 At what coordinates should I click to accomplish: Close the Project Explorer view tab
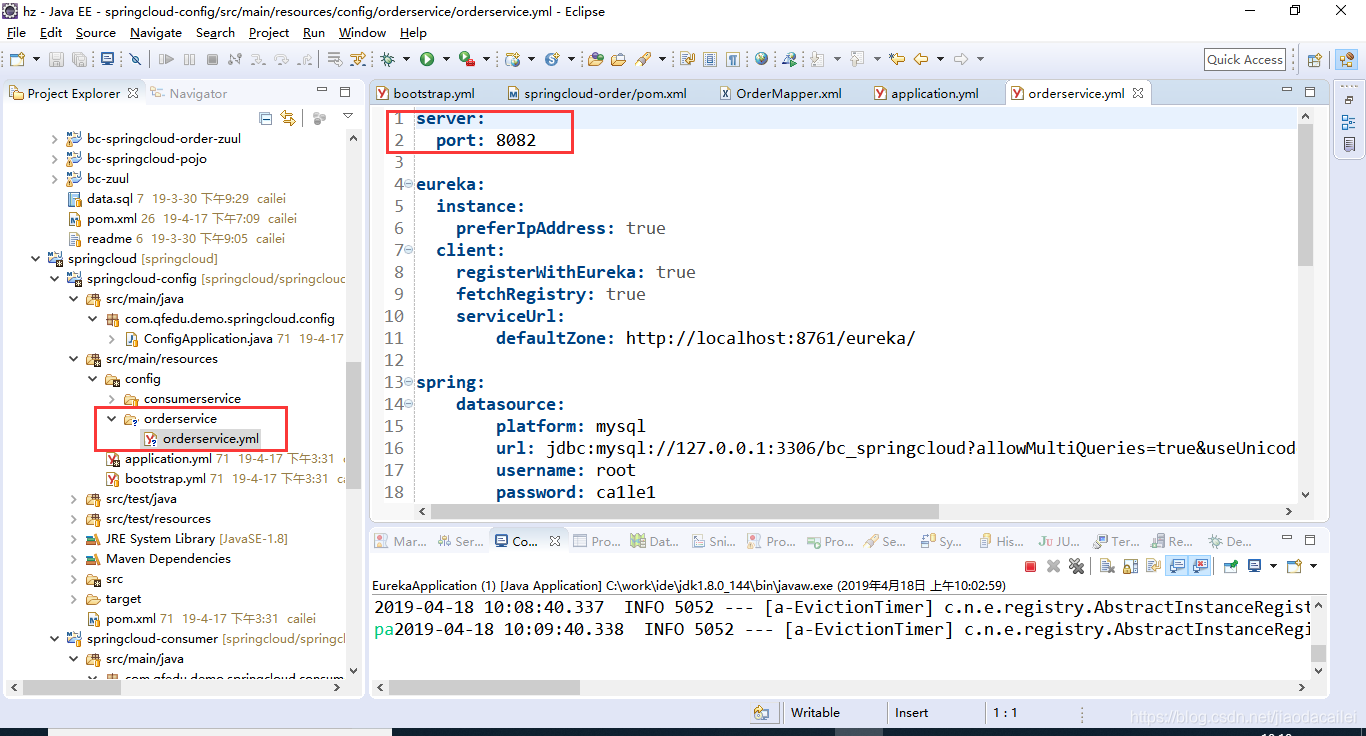[132, 93]
